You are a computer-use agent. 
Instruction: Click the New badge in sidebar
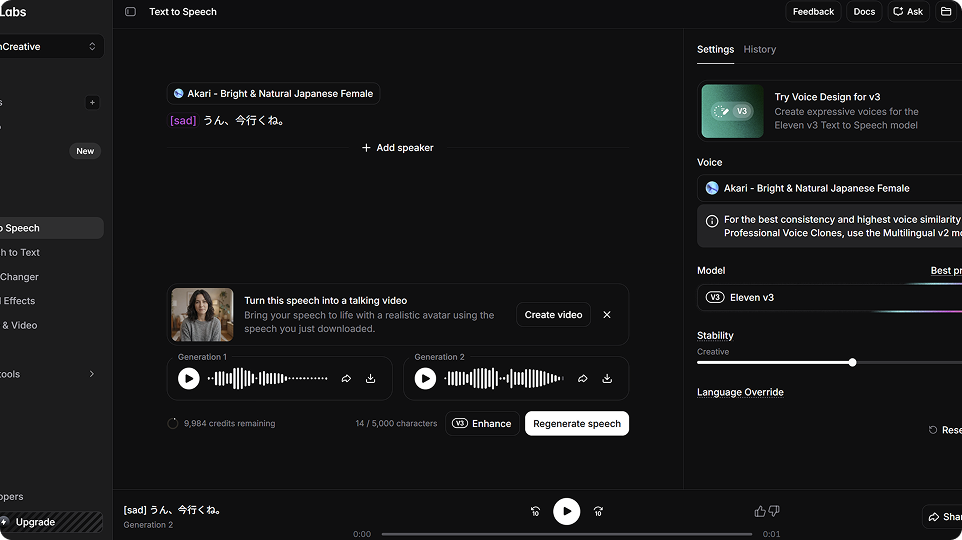coord(85,151)
